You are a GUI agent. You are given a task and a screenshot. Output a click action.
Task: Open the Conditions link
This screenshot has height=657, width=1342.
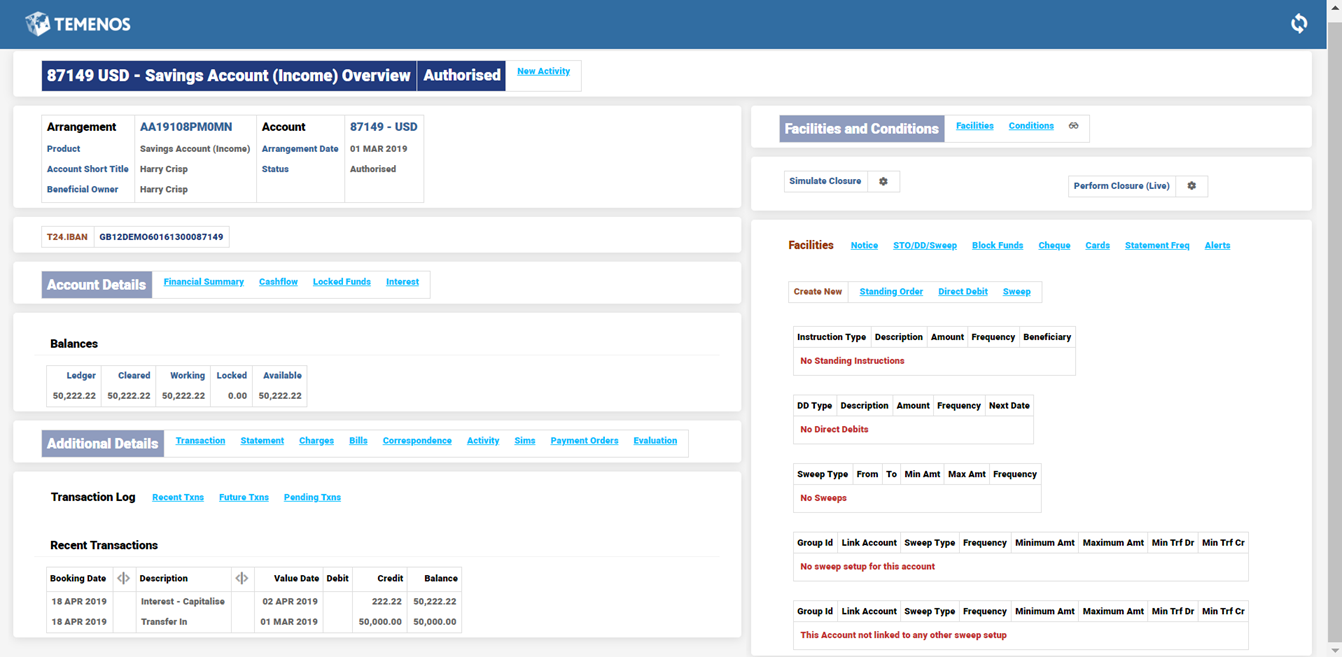click(x=1030, y=126)
